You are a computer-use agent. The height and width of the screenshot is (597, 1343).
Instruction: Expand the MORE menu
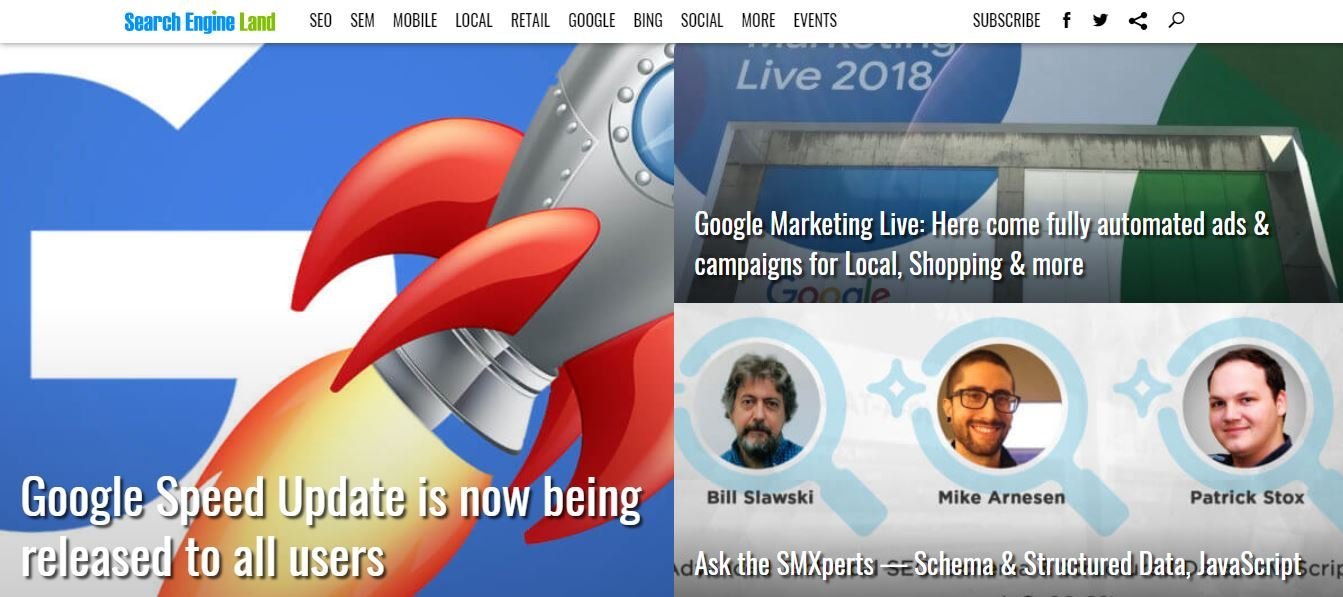(758, 21)
